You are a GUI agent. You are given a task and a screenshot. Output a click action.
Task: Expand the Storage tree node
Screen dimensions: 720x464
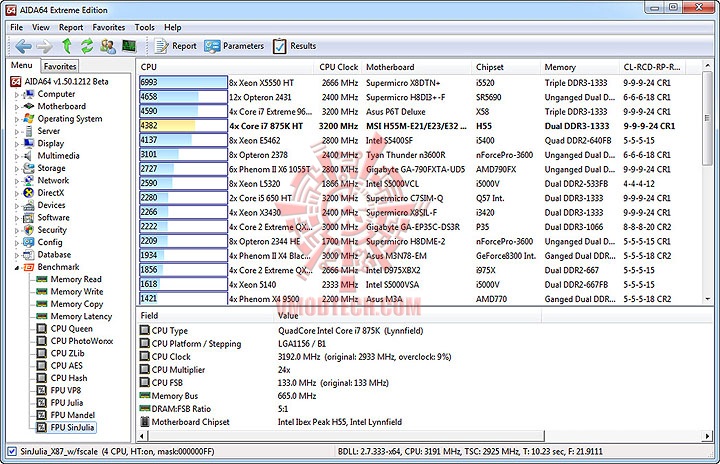click(x=17, y=169)
